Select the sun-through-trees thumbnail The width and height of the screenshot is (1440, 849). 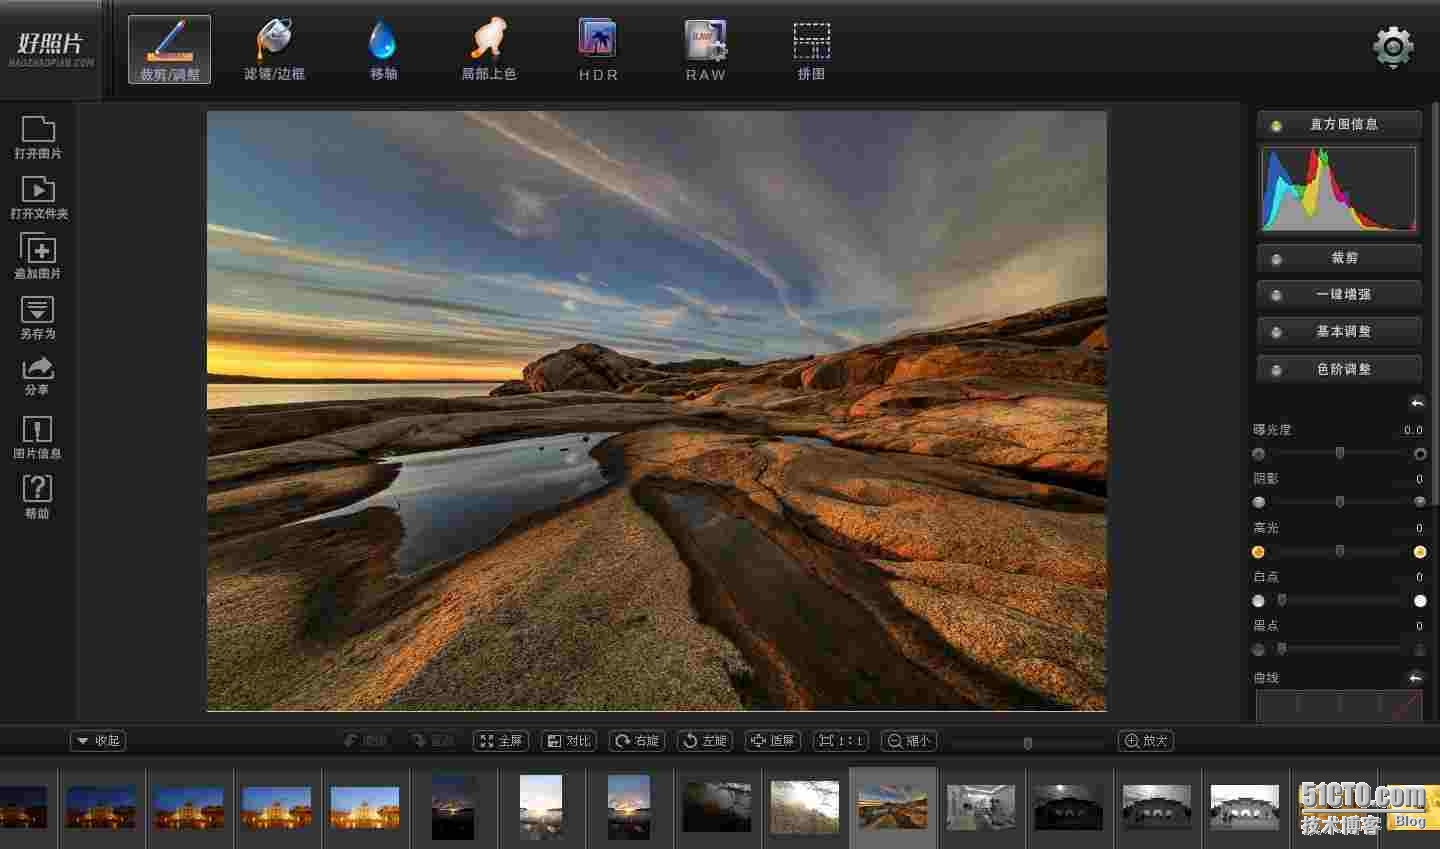(805, 807)
